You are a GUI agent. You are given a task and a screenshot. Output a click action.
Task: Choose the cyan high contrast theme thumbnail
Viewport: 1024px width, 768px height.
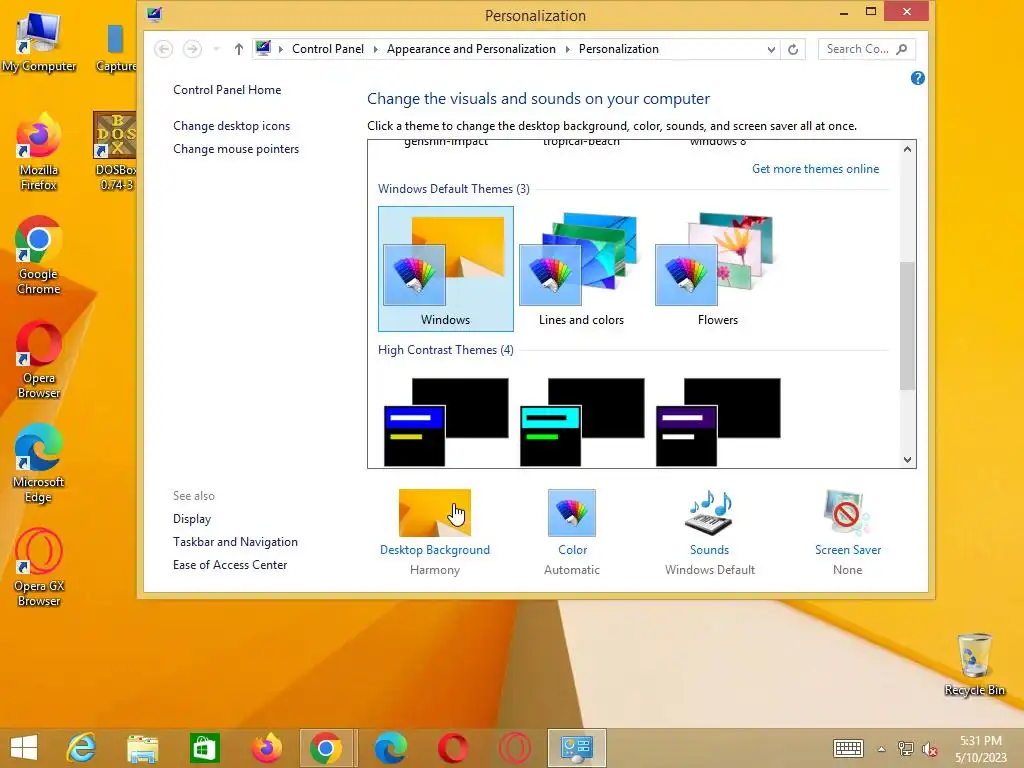coord(582,422)
